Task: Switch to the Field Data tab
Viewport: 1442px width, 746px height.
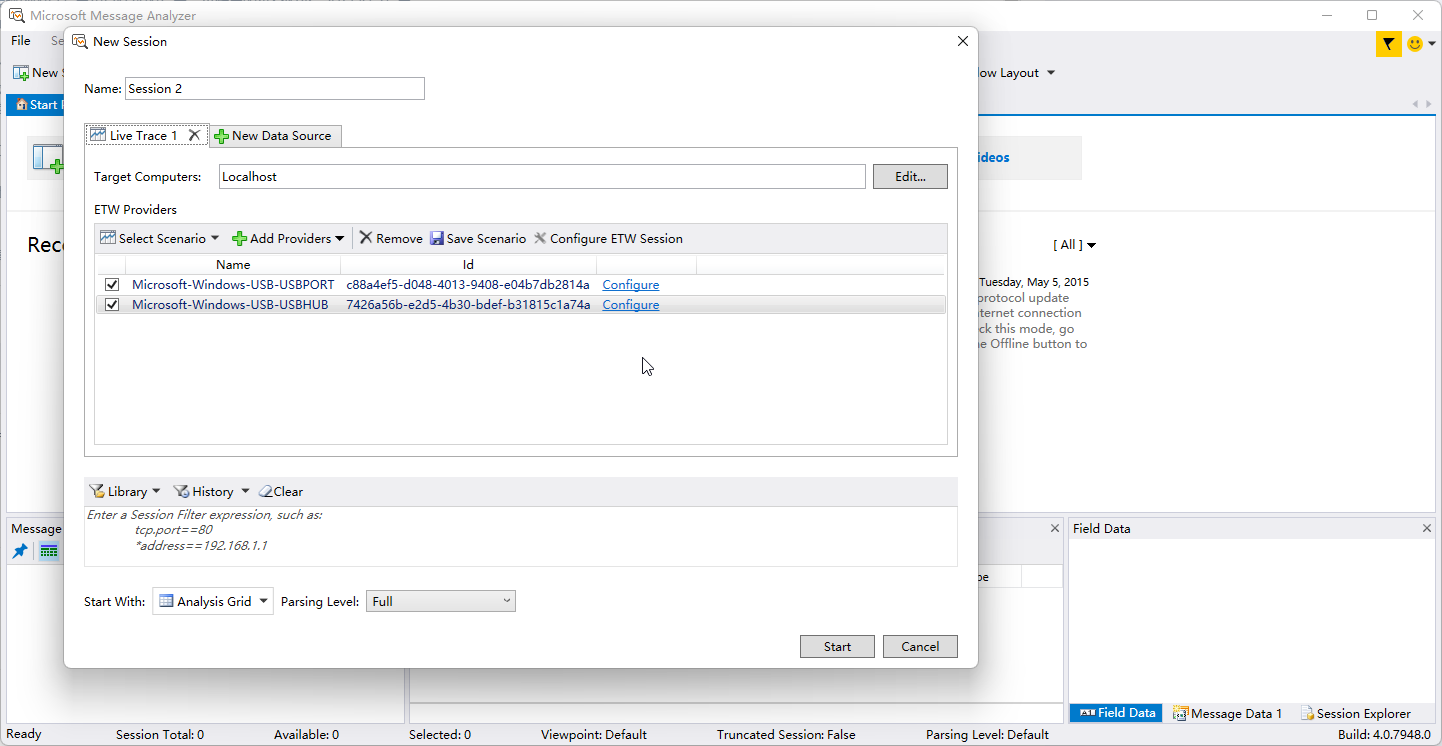Action: 1117,713
